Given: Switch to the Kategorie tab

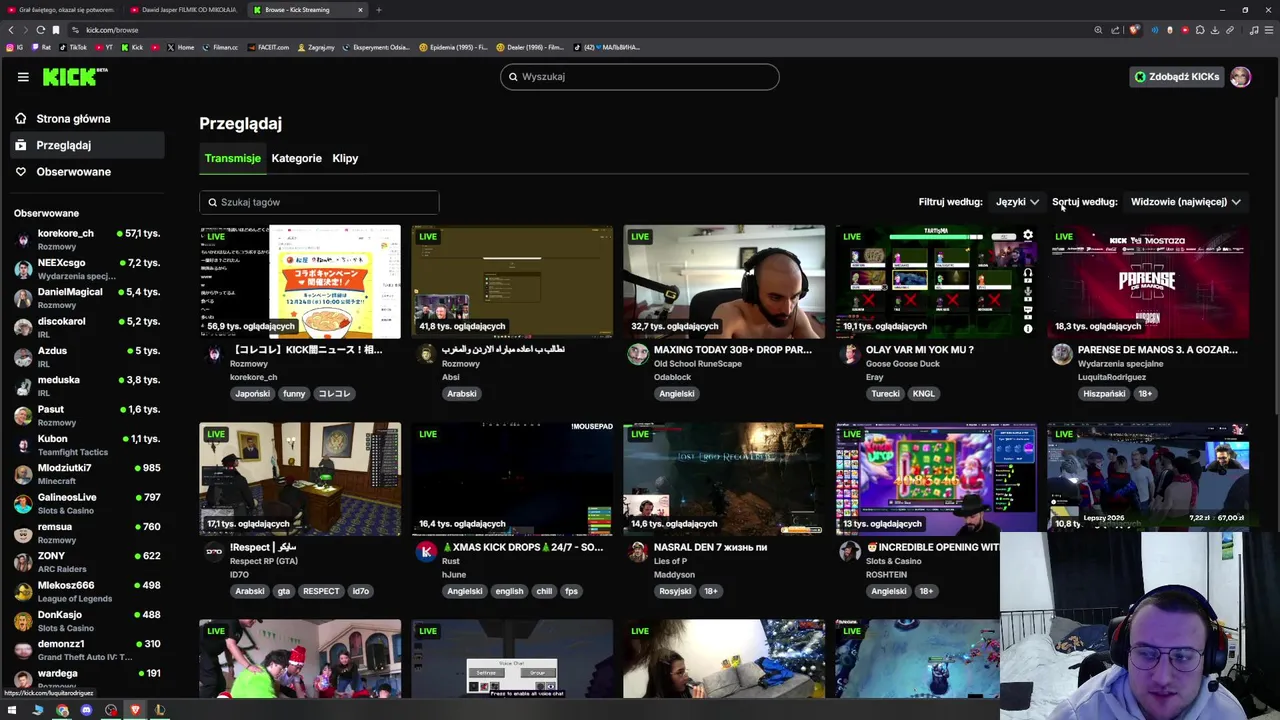Looking at the screenshot, I should (296, 158).
